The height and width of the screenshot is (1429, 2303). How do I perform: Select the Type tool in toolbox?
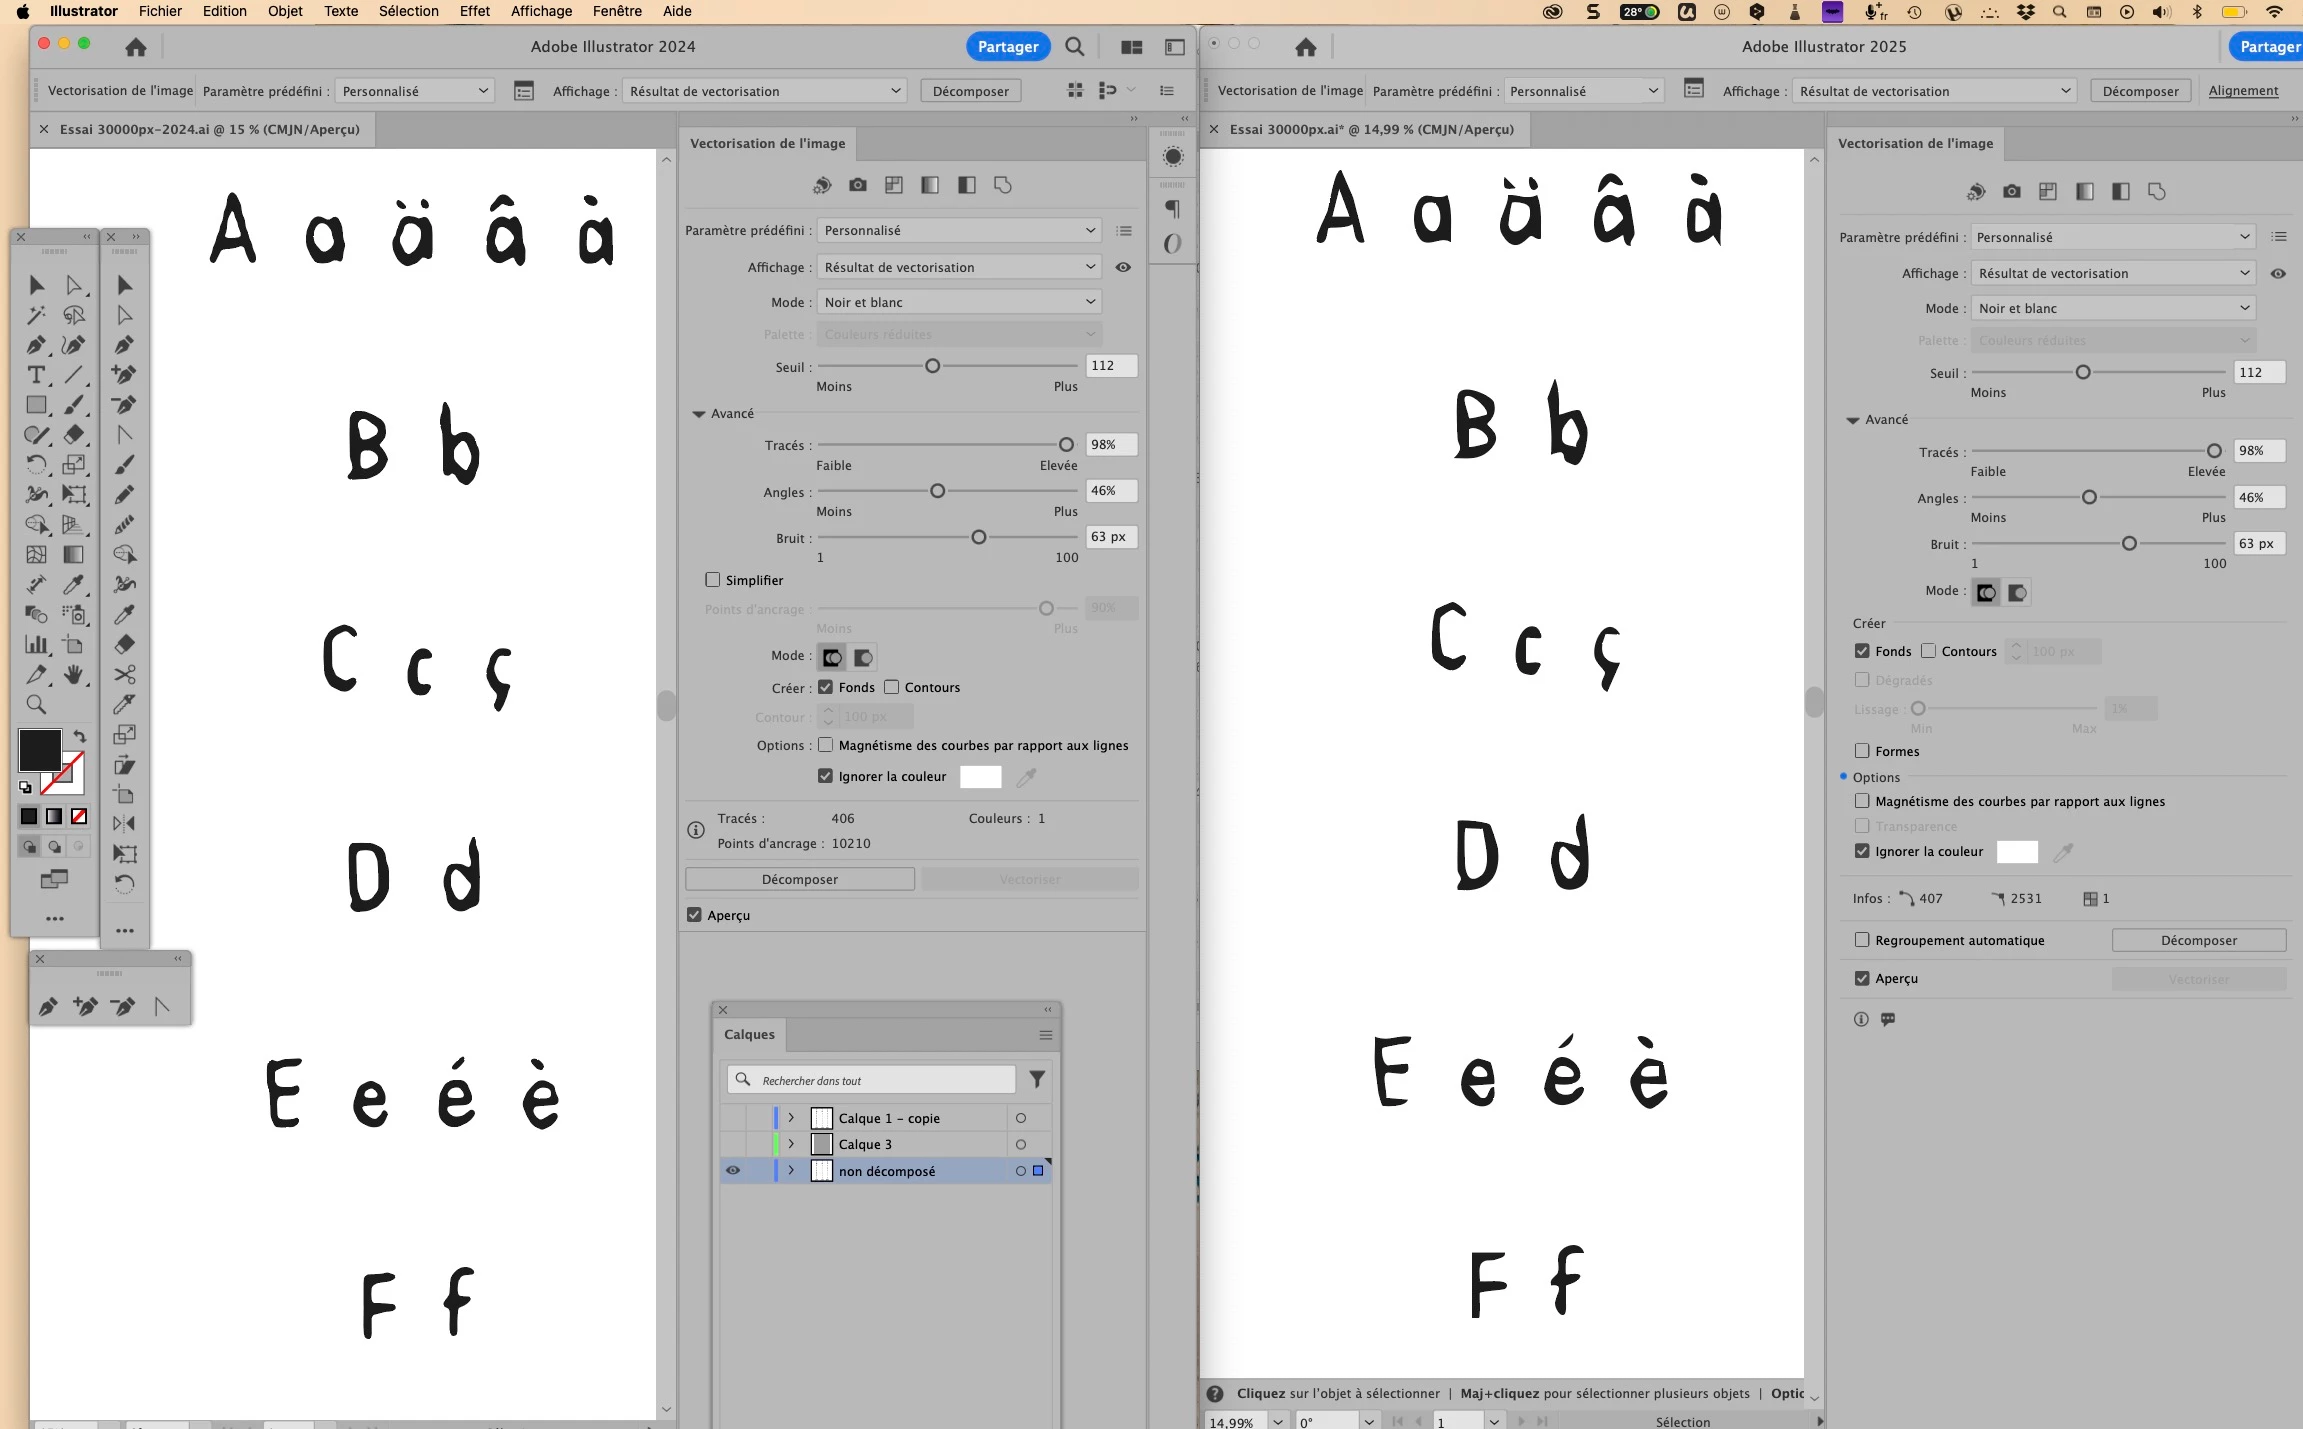click(36, 375)
